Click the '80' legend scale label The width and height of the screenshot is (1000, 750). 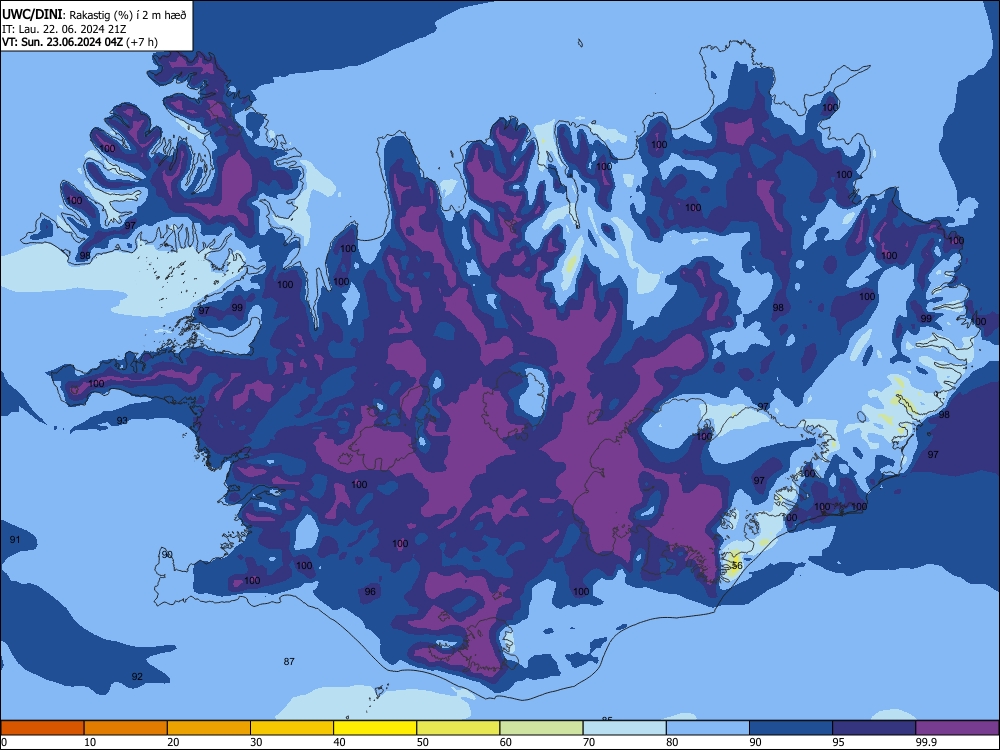pos(672,742)
